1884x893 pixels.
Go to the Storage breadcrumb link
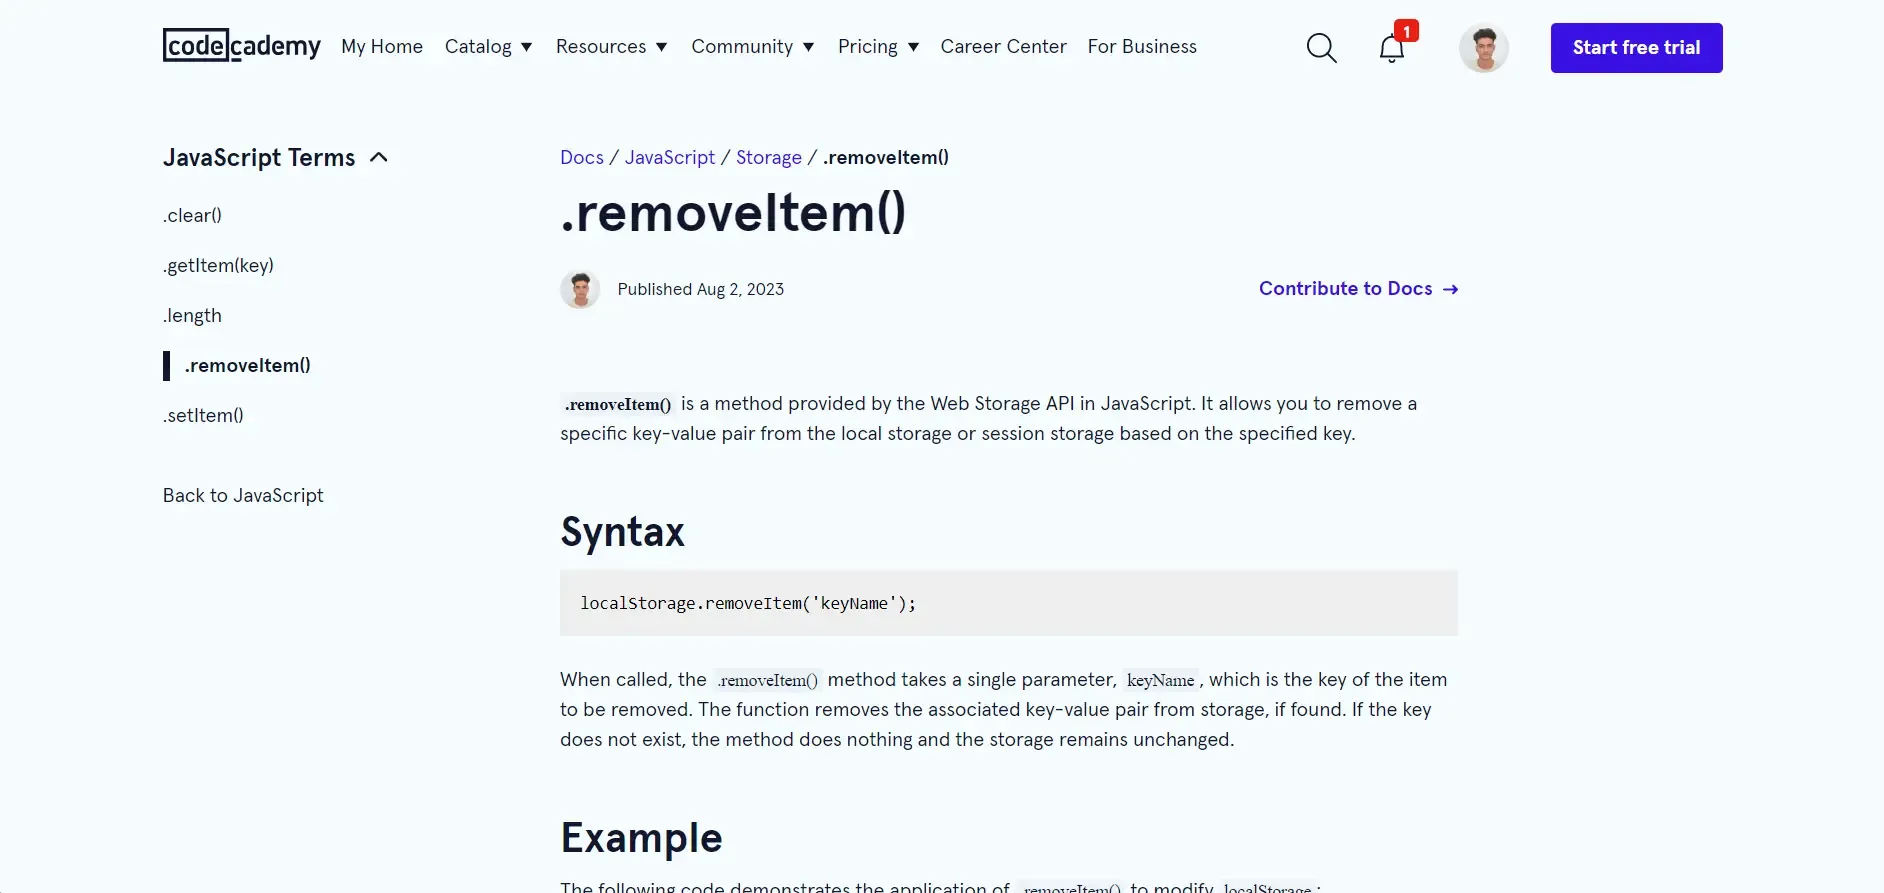(768, 158)
